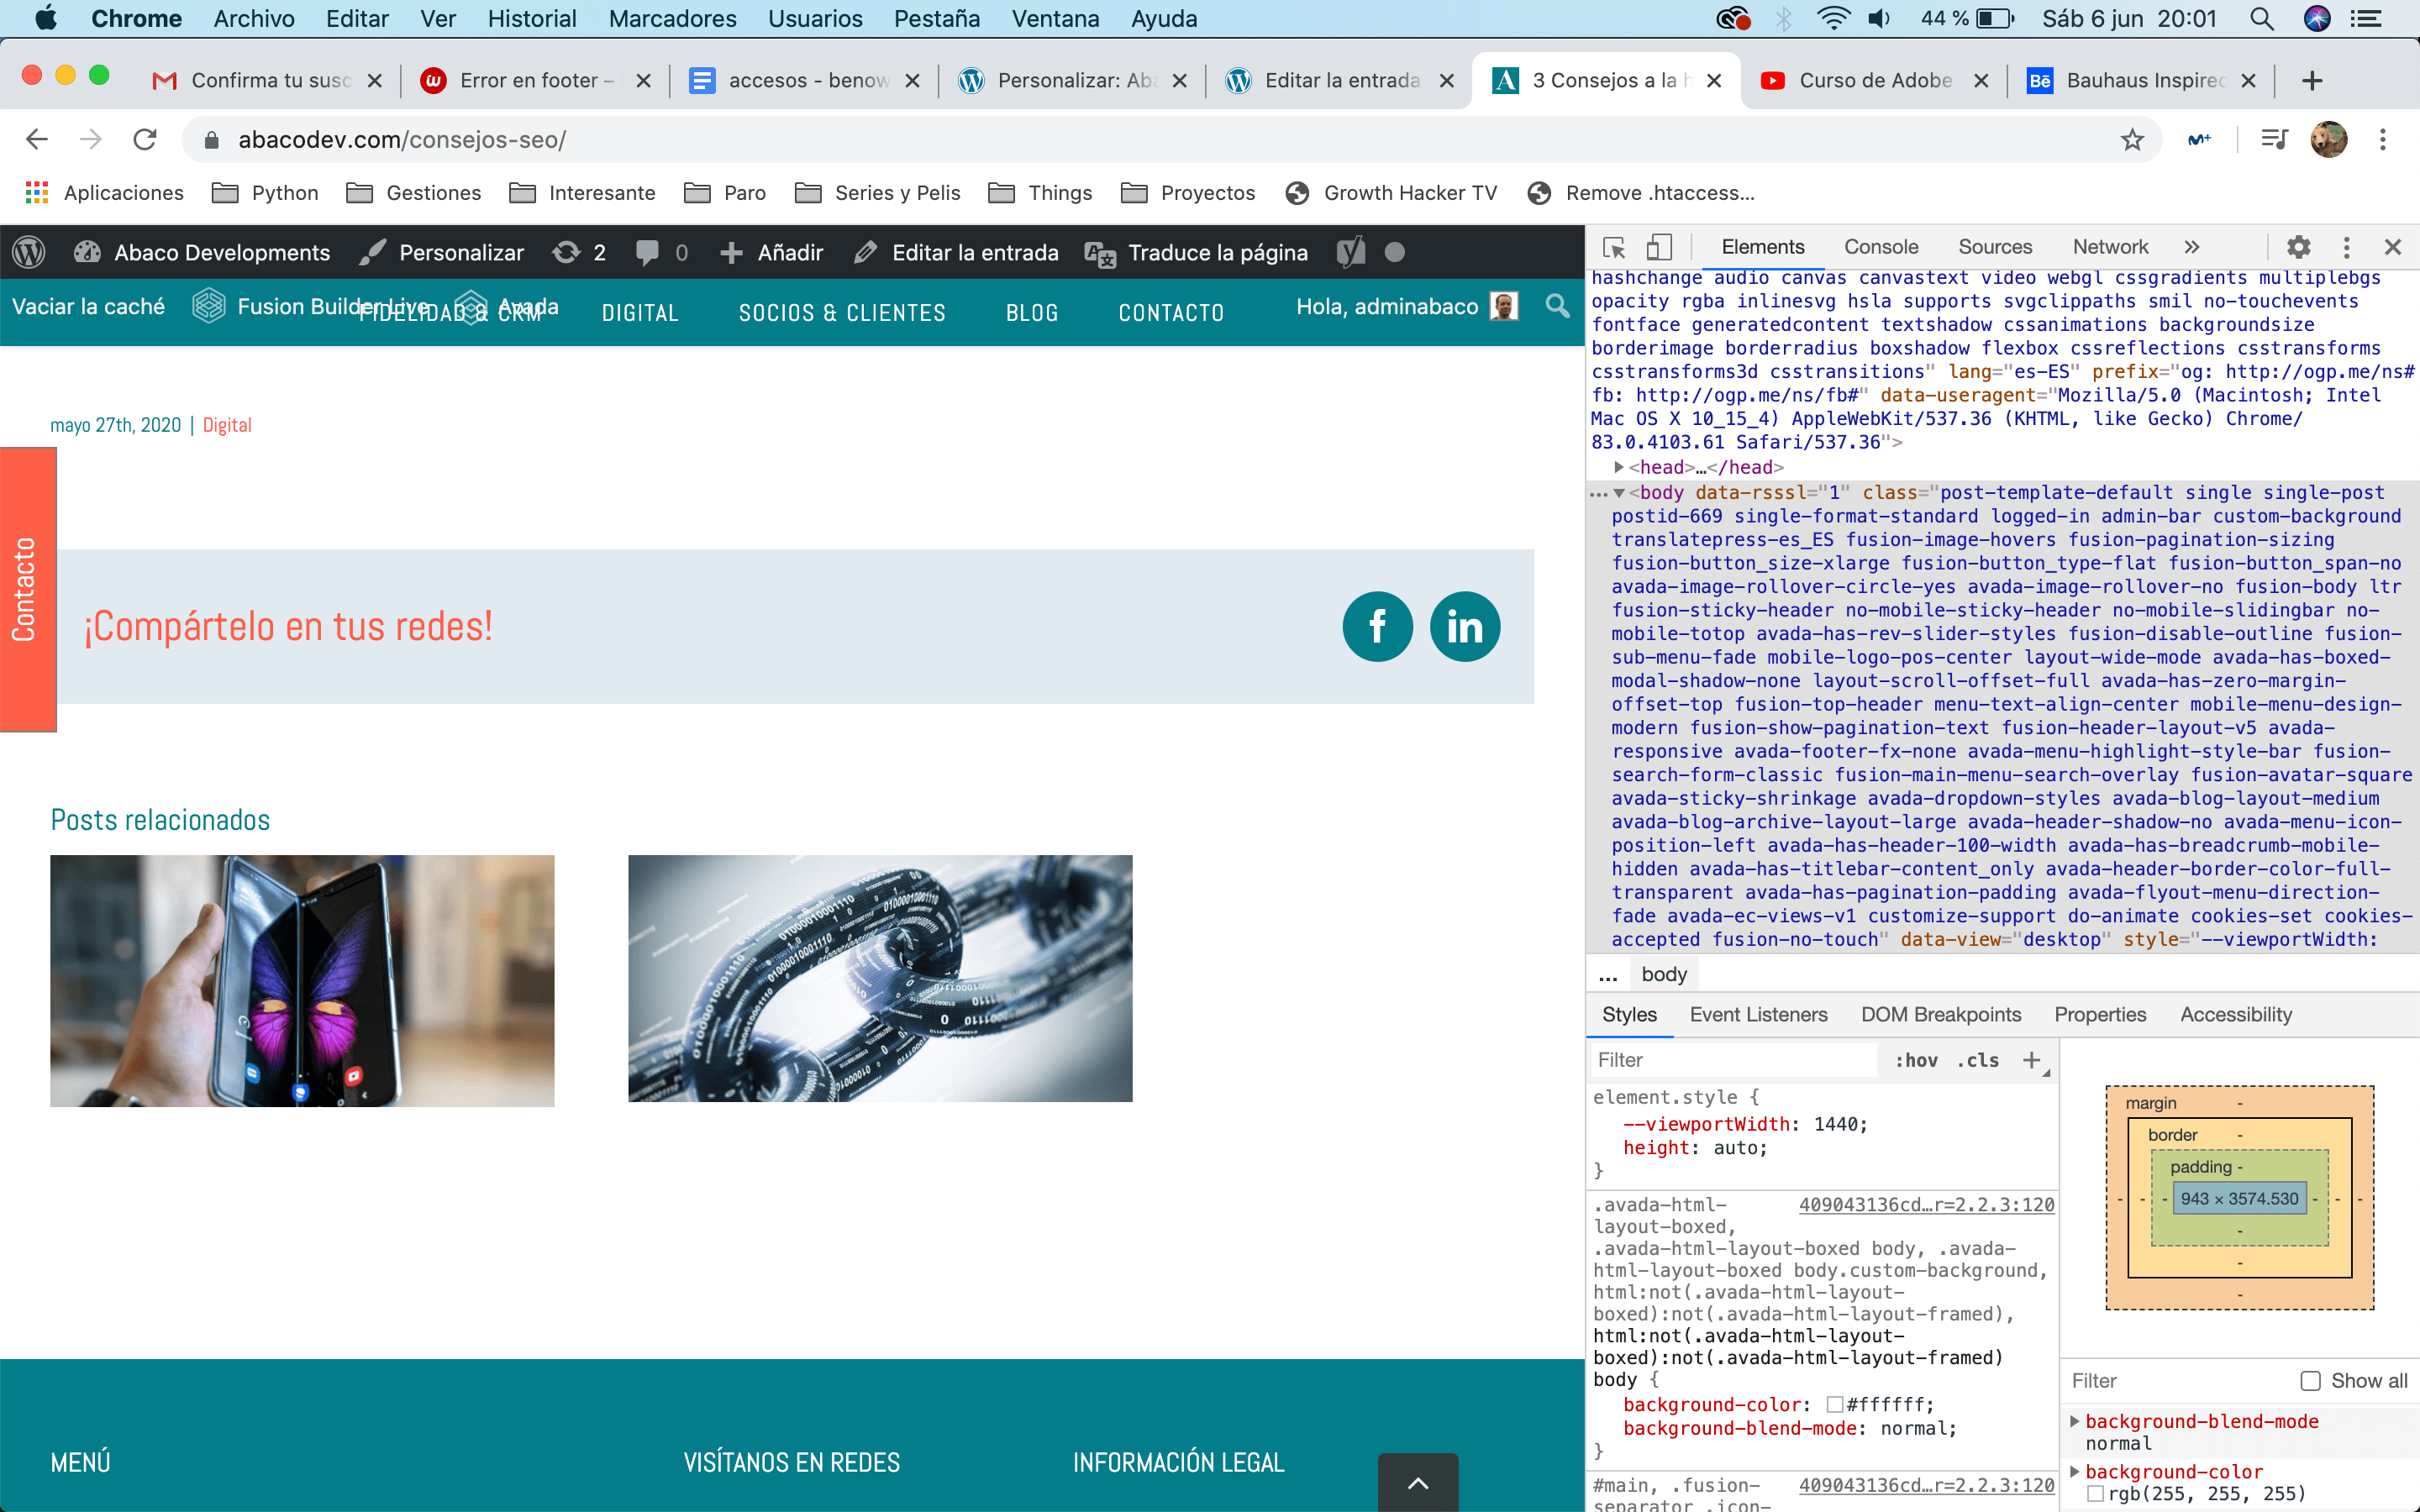The height and width of the screenshot is (1512, 2420).
Task: Open the media control icon in toolbar
Action: (x=2274, y=140)
